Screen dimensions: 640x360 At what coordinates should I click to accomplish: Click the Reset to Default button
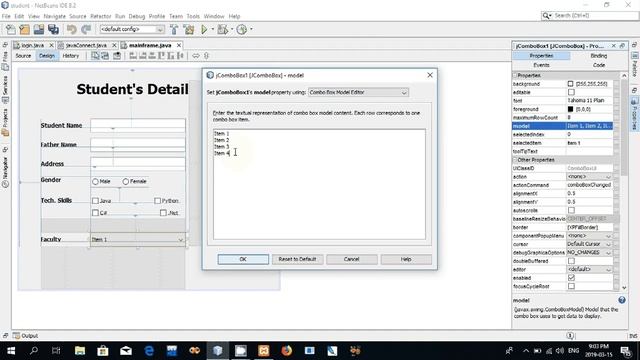(x=297, y=259)
